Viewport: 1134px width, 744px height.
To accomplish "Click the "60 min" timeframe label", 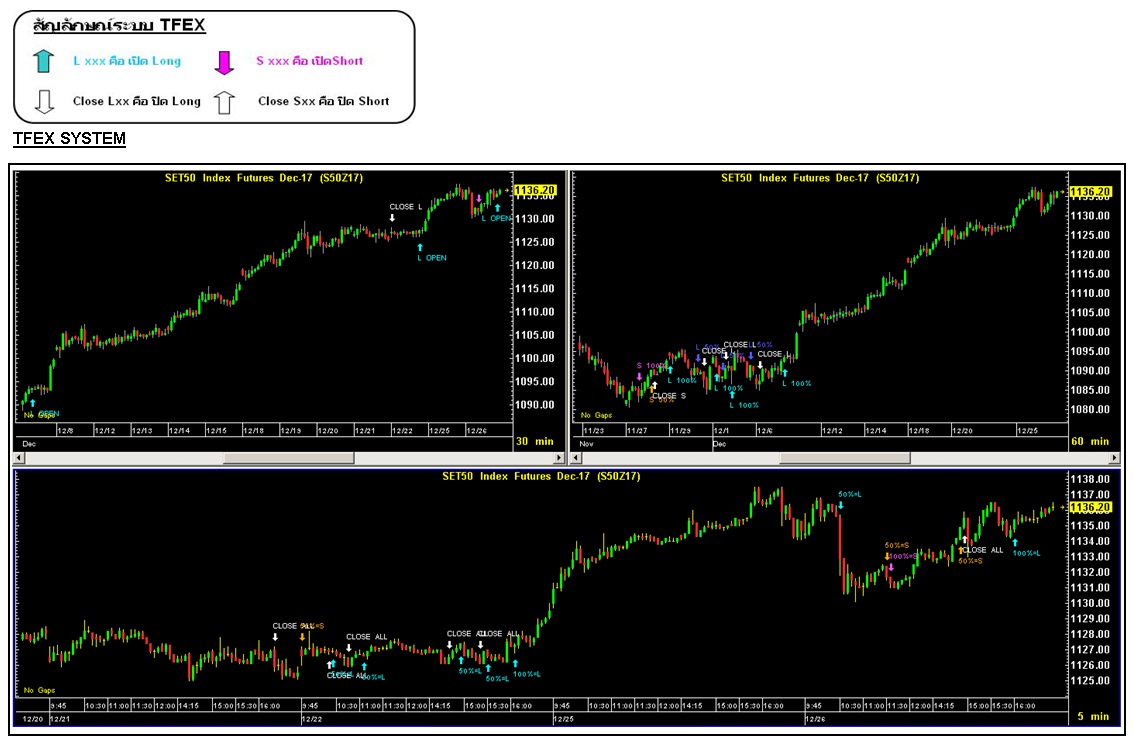I will 1090,441.
